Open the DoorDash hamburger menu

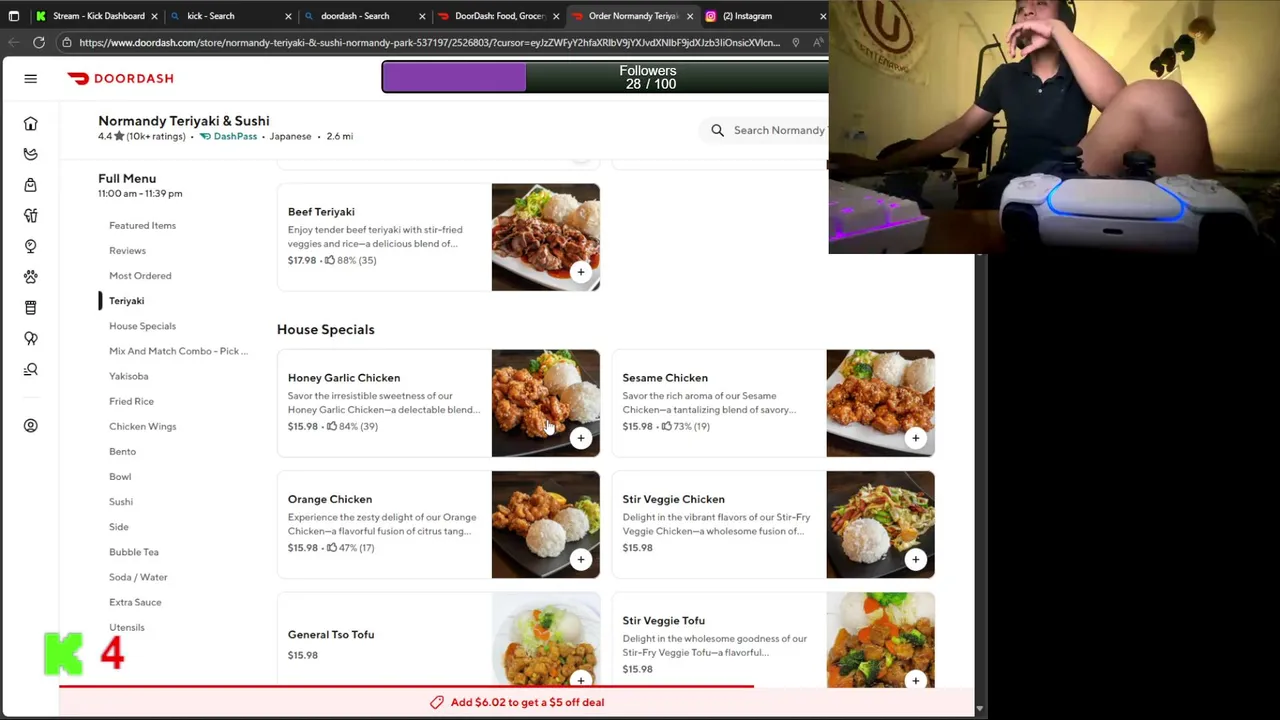(x=30, y=78)
